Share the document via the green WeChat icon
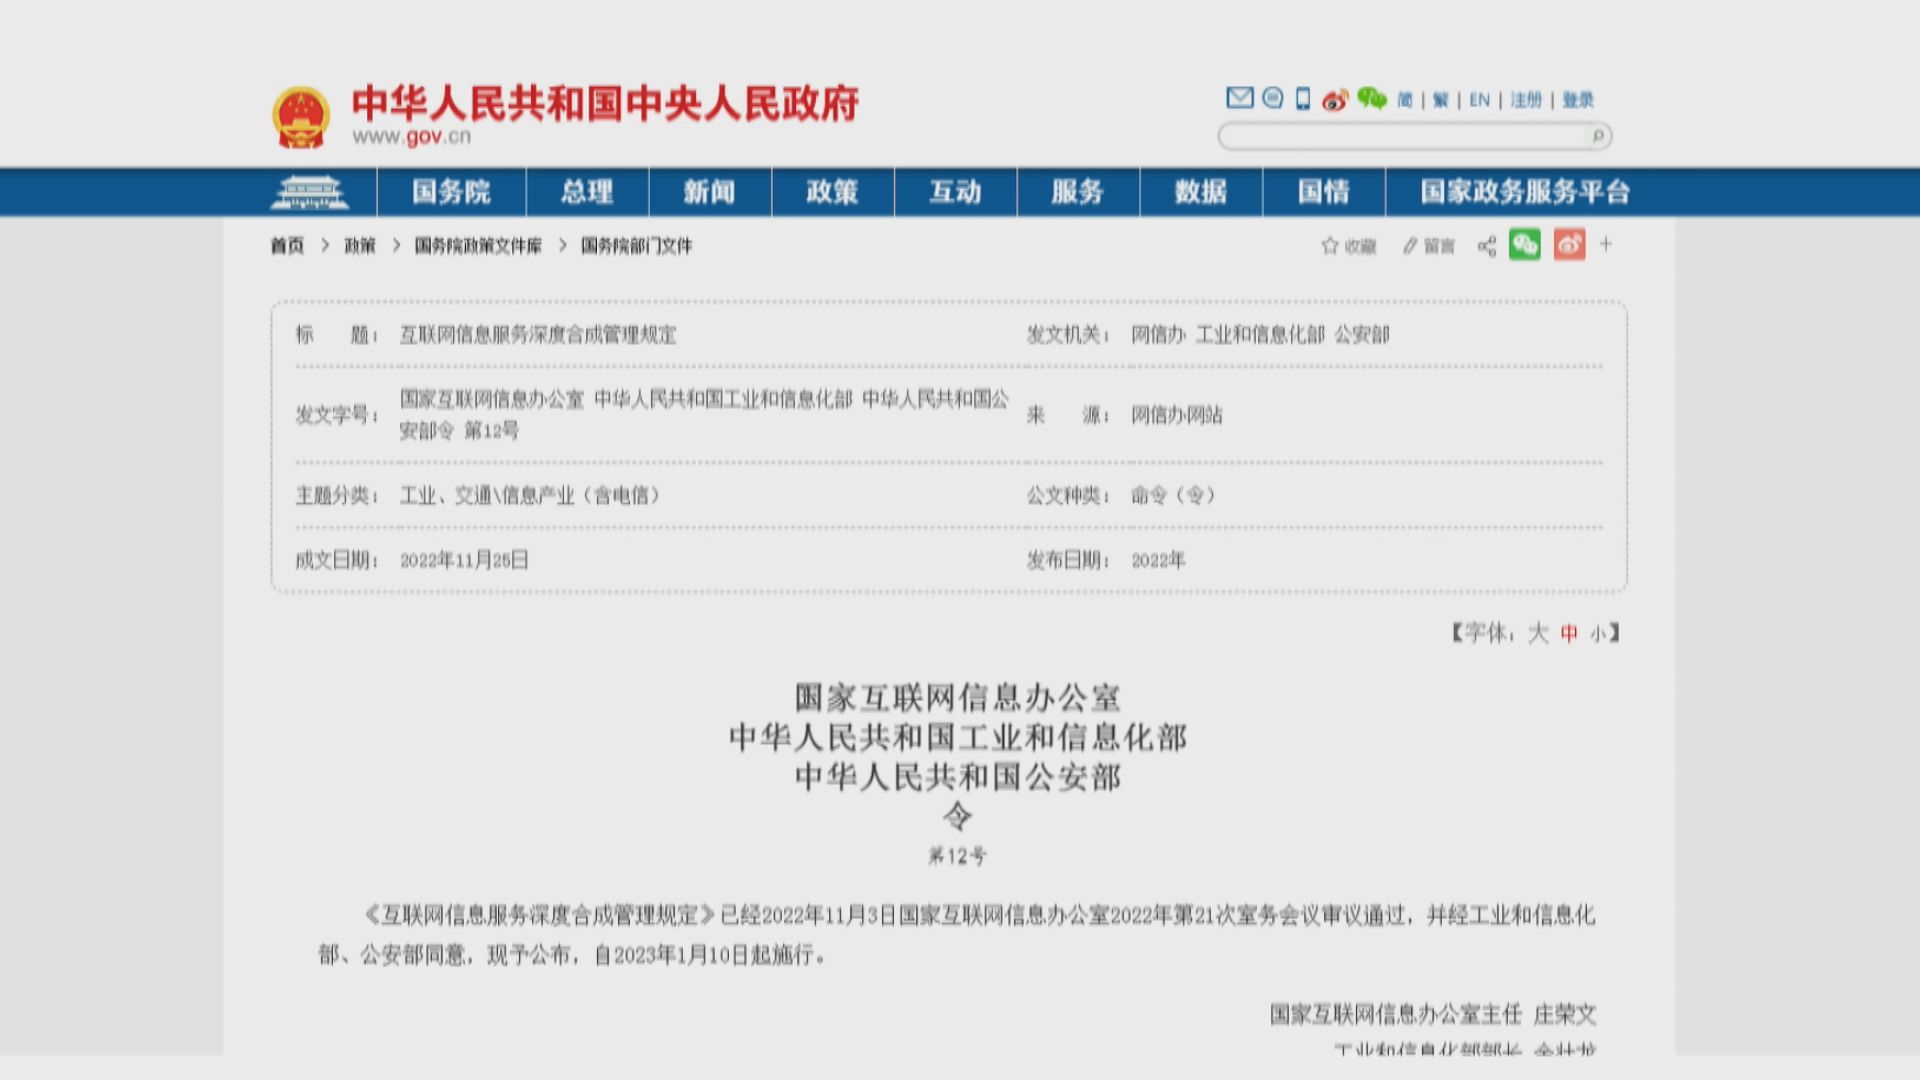The image size is (1920, 1080). pos(1524,245)
